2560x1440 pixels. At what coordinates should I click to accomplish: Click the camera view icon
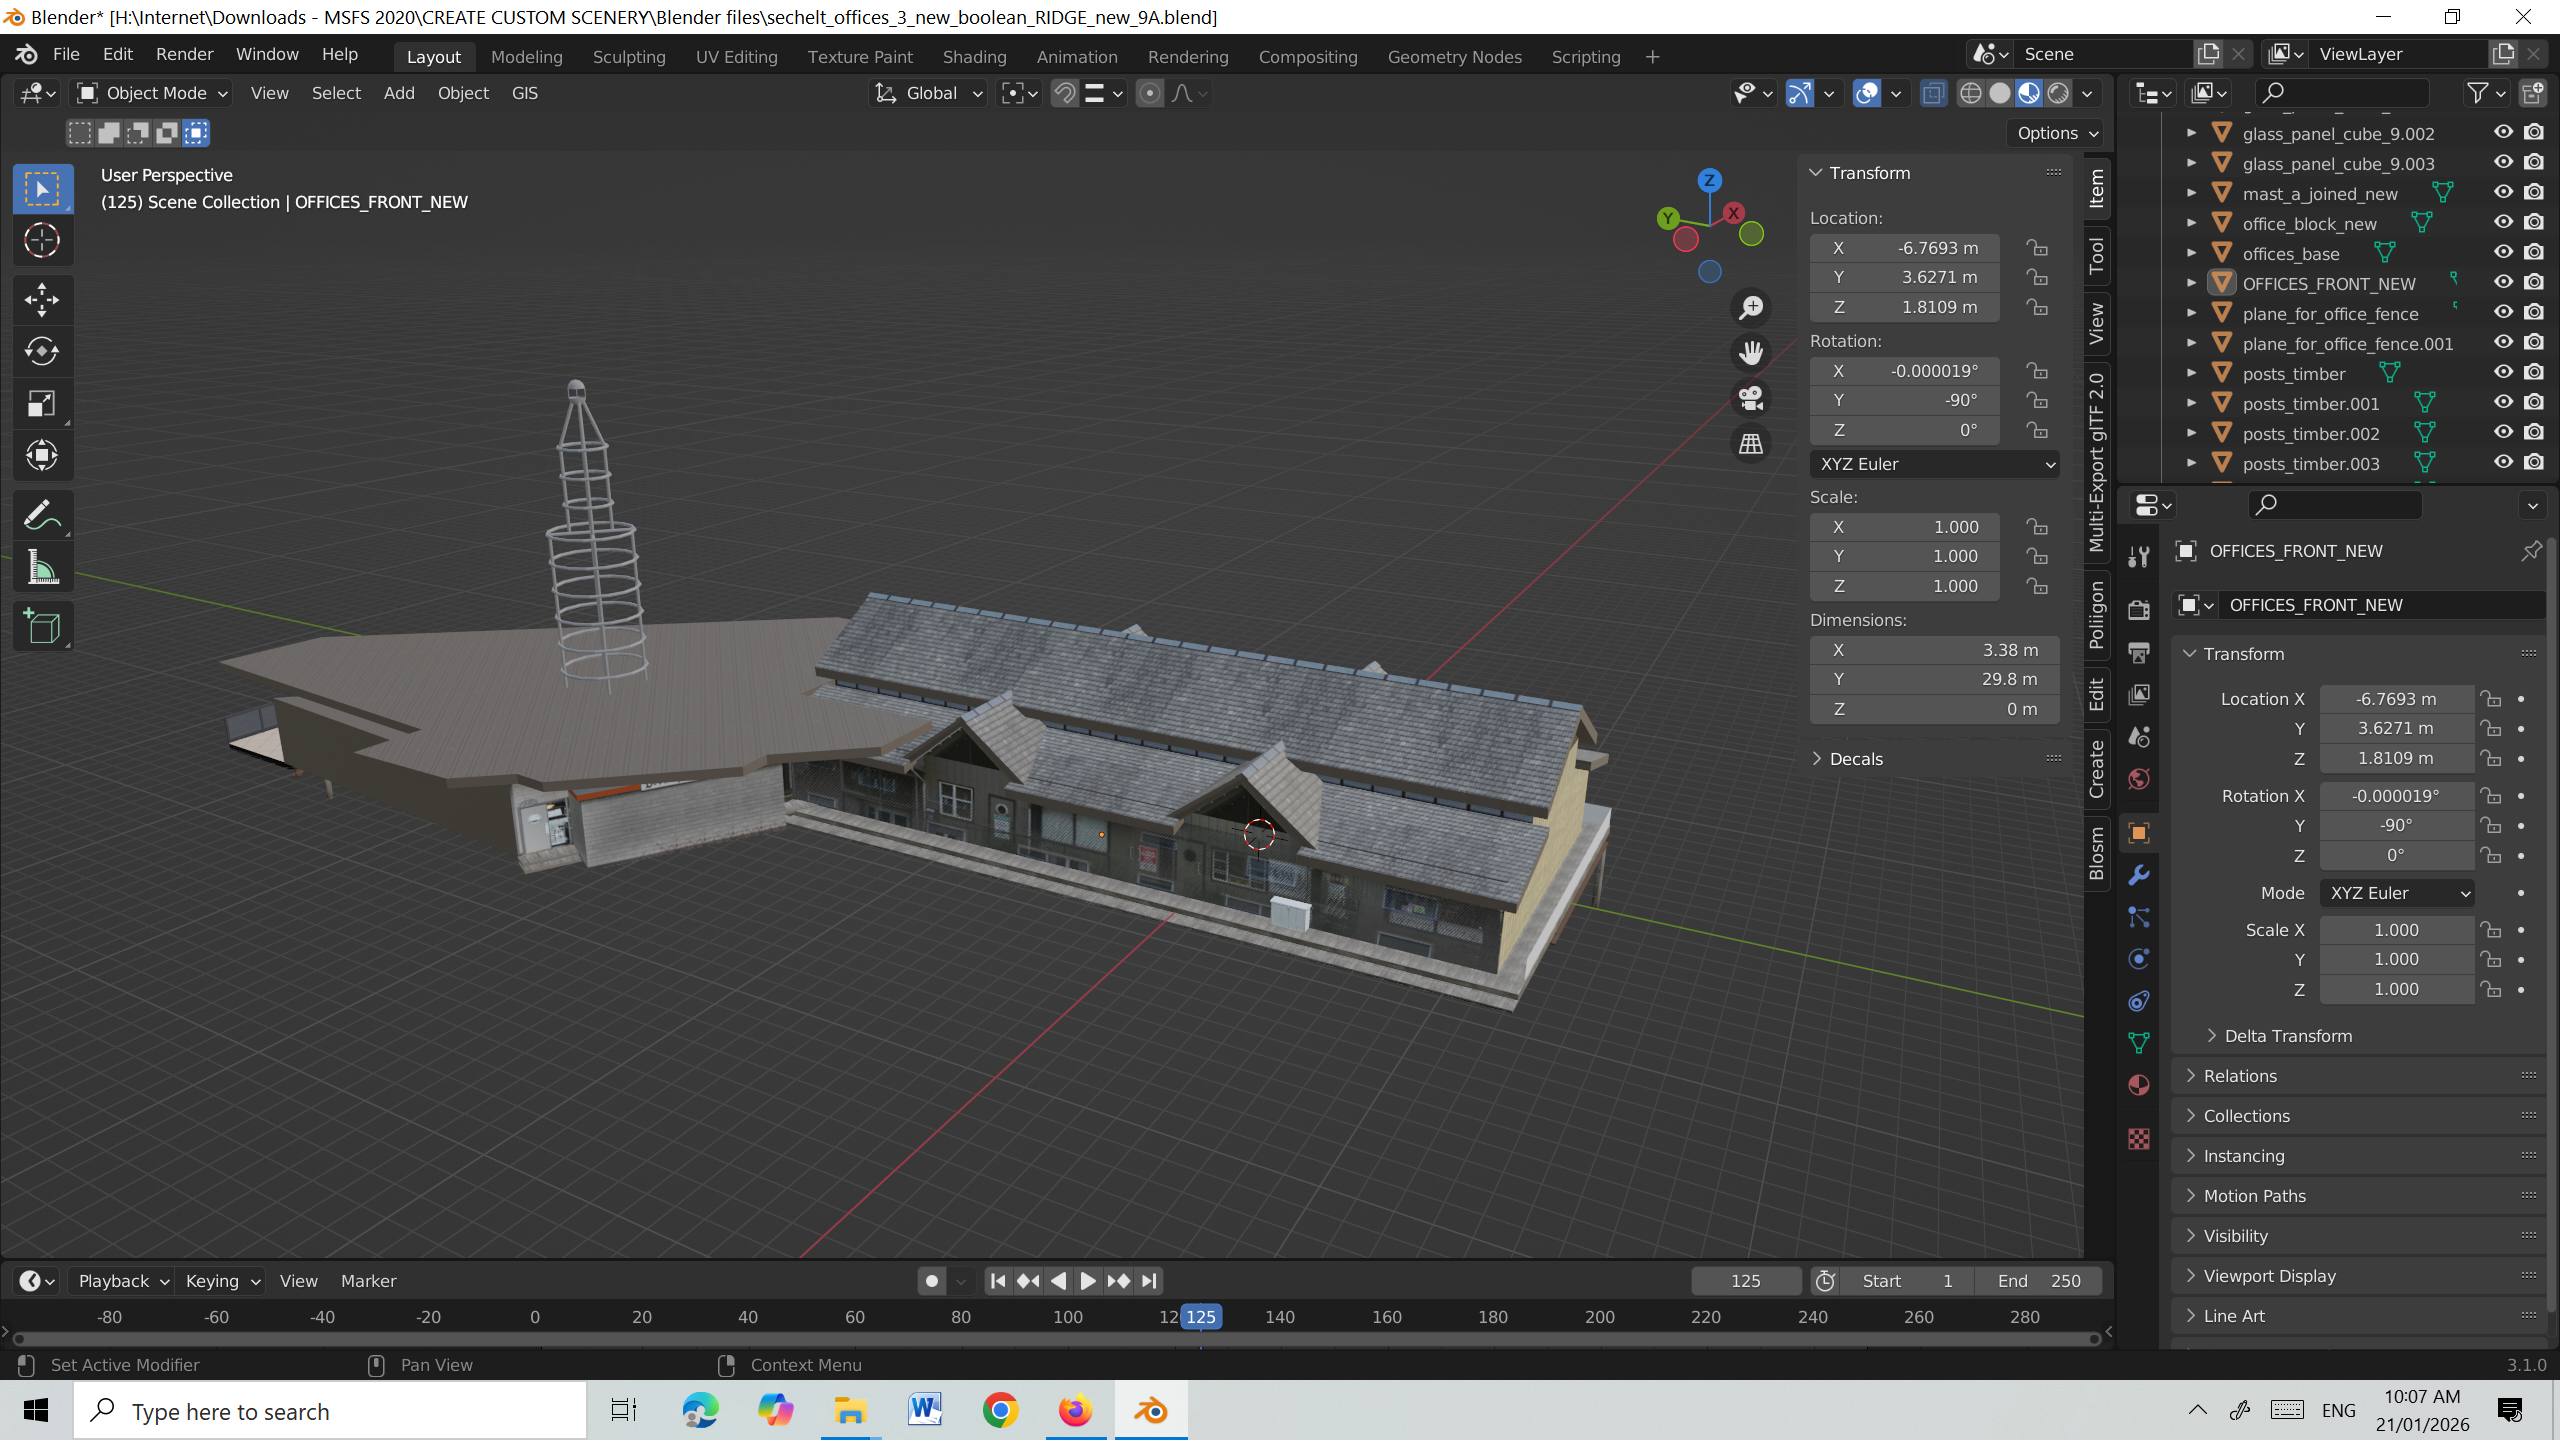[1750, 398]
